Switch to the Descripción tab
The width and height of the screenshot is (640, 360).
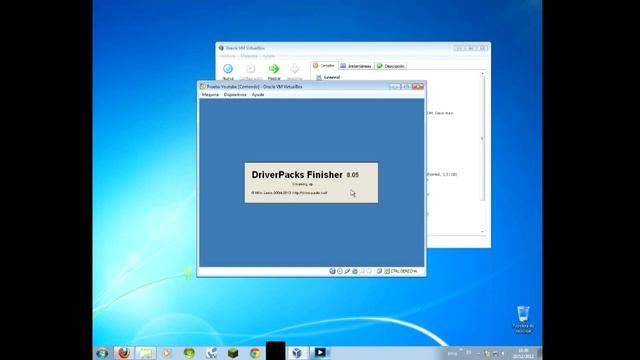point(391,66)
